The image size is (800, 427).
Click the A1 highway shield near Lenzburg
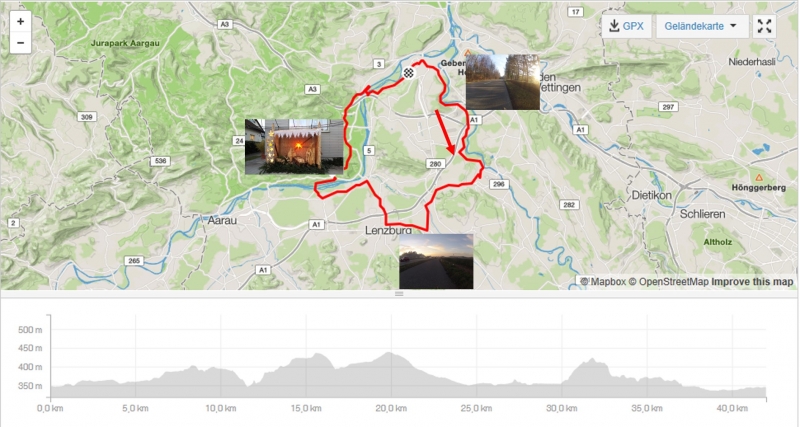tap(316, 224)
